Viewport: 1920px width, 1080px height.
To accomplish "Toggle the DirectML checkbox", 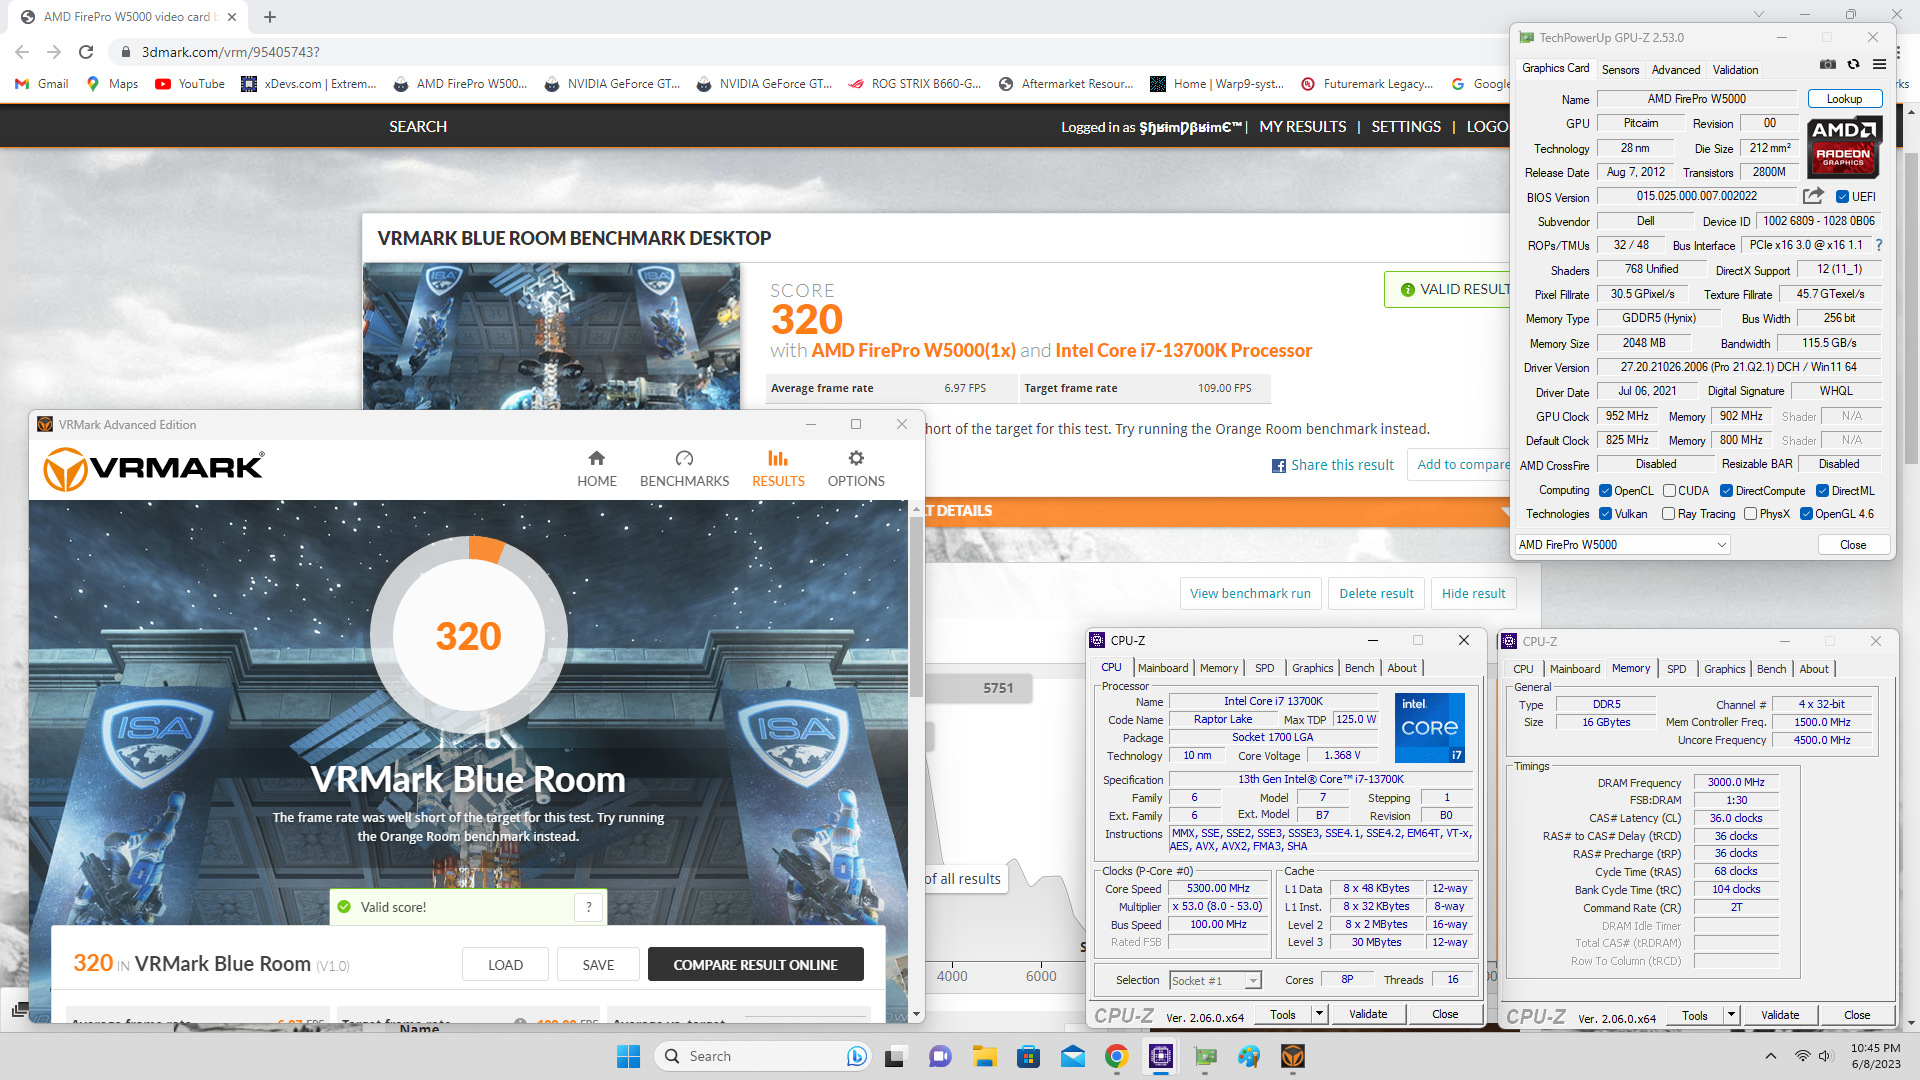I will (1822, 491).
